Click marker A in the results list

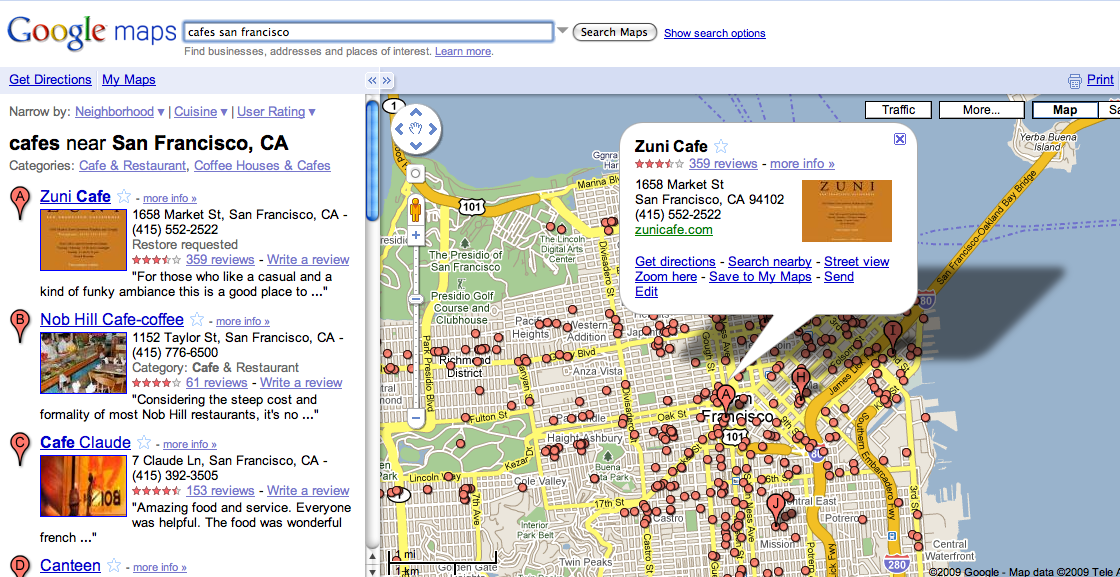click(21, 203)
